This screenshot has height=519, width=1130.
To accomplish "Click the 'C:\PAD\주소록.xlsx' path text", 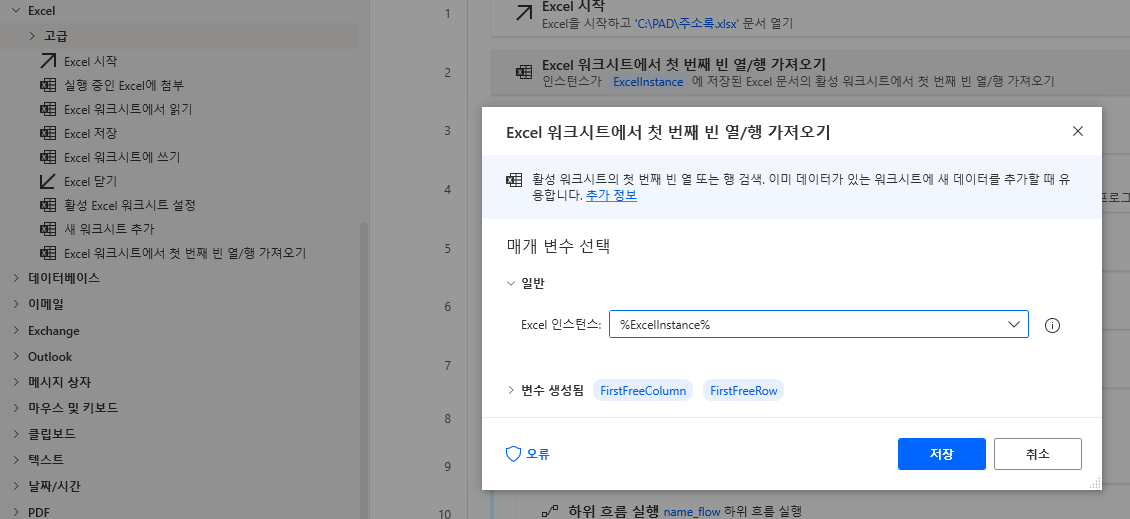I will (x=686, y=23).
